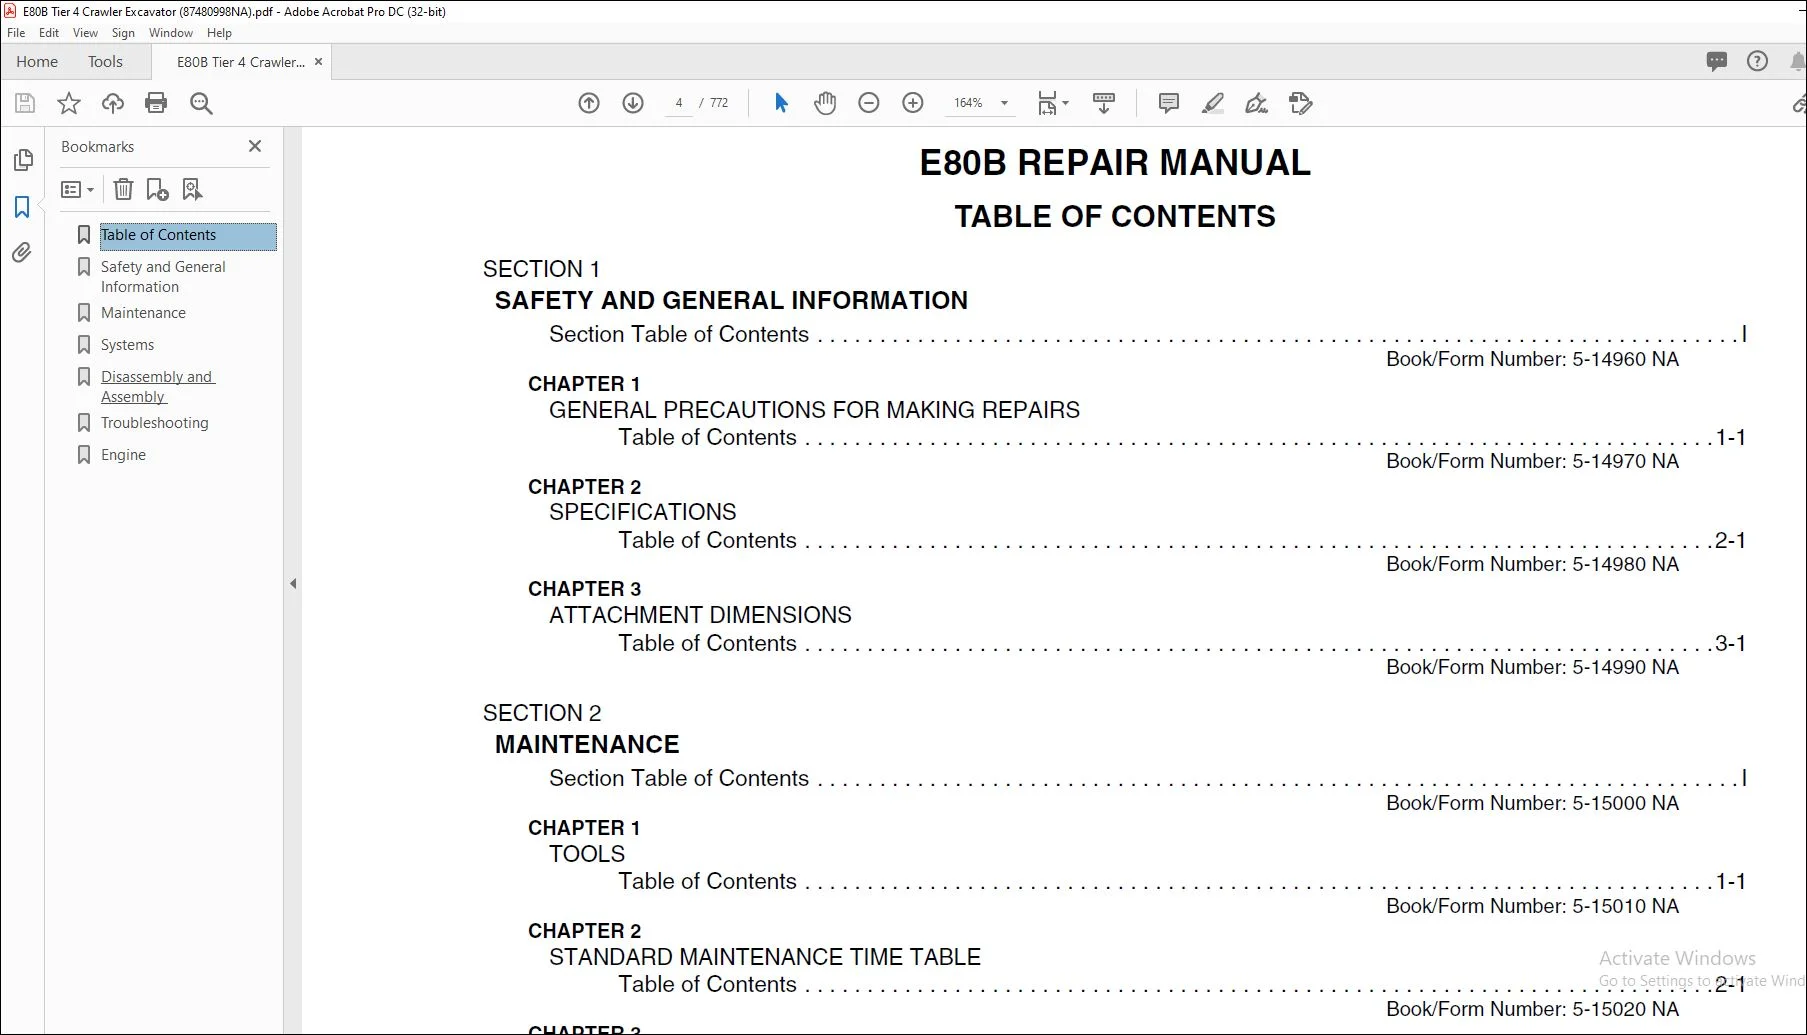
Task: Open page thumbnails panel
Action: [x=23, y=160]
